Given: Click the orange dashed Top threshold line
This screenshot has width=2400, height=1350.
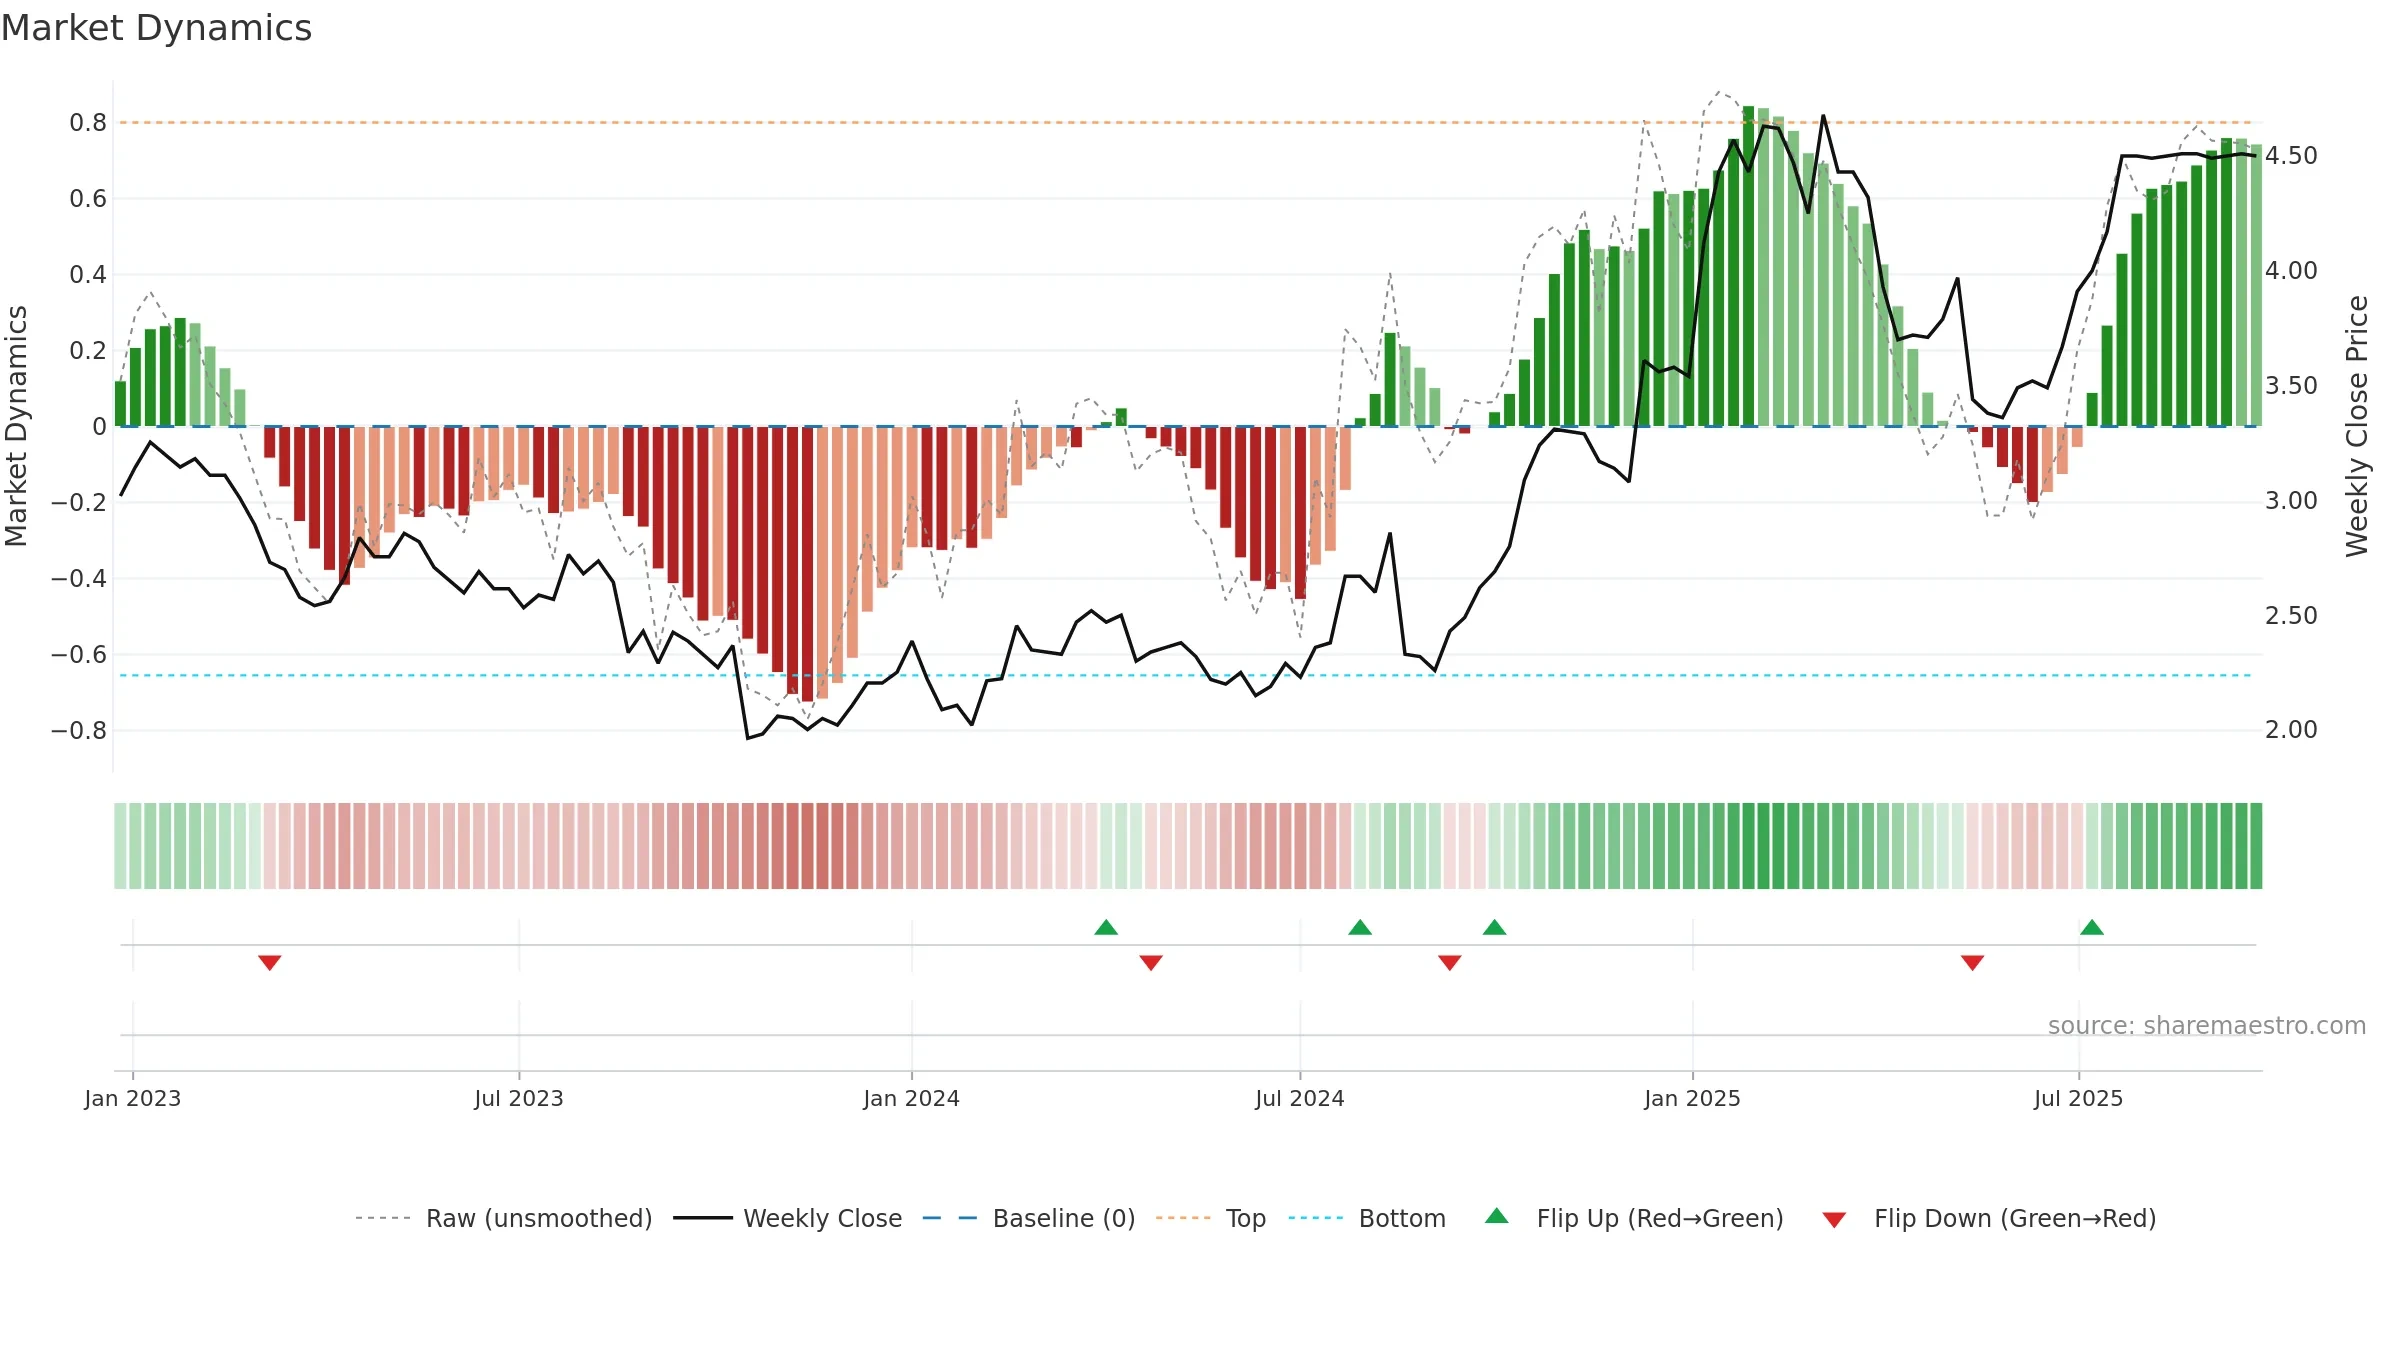Looking at the screenshot, I should click(x=1185, y=123).
